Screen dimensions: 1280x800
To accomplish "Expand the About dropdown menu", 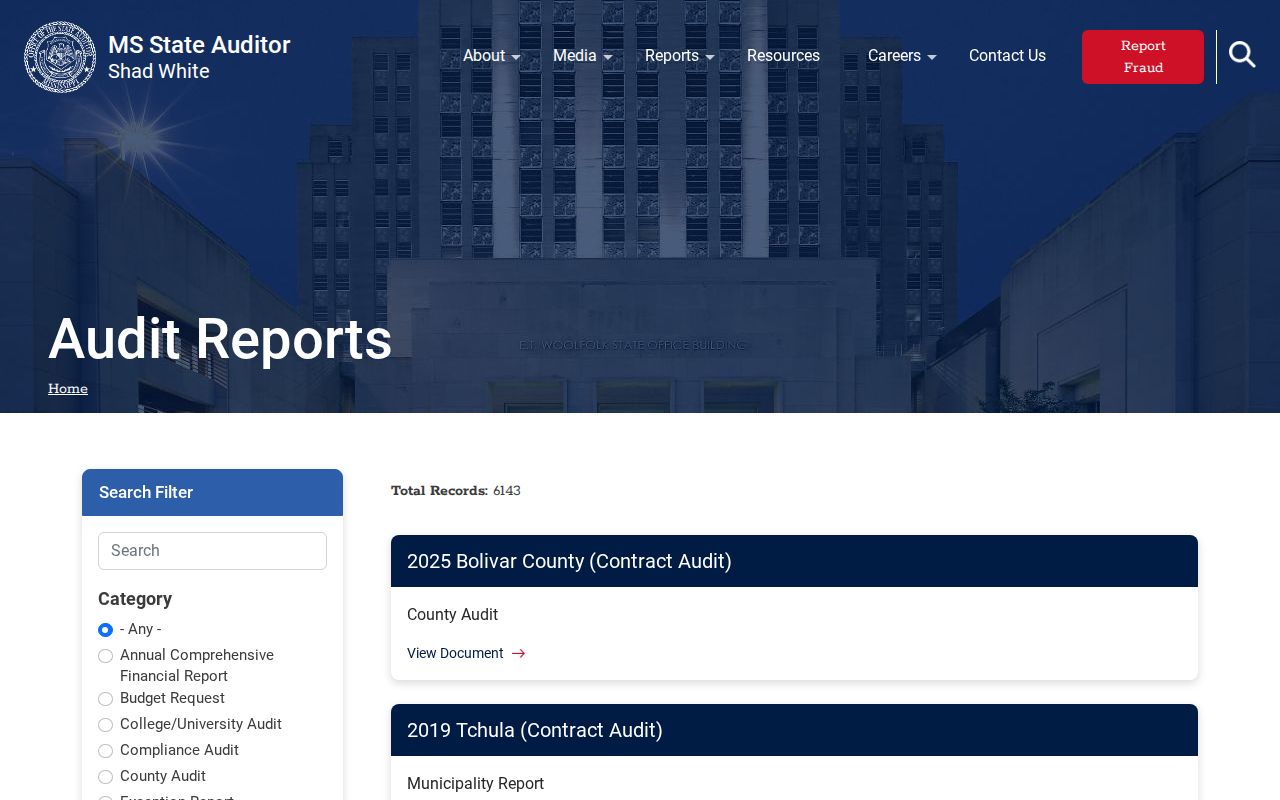I will [491, 56].
